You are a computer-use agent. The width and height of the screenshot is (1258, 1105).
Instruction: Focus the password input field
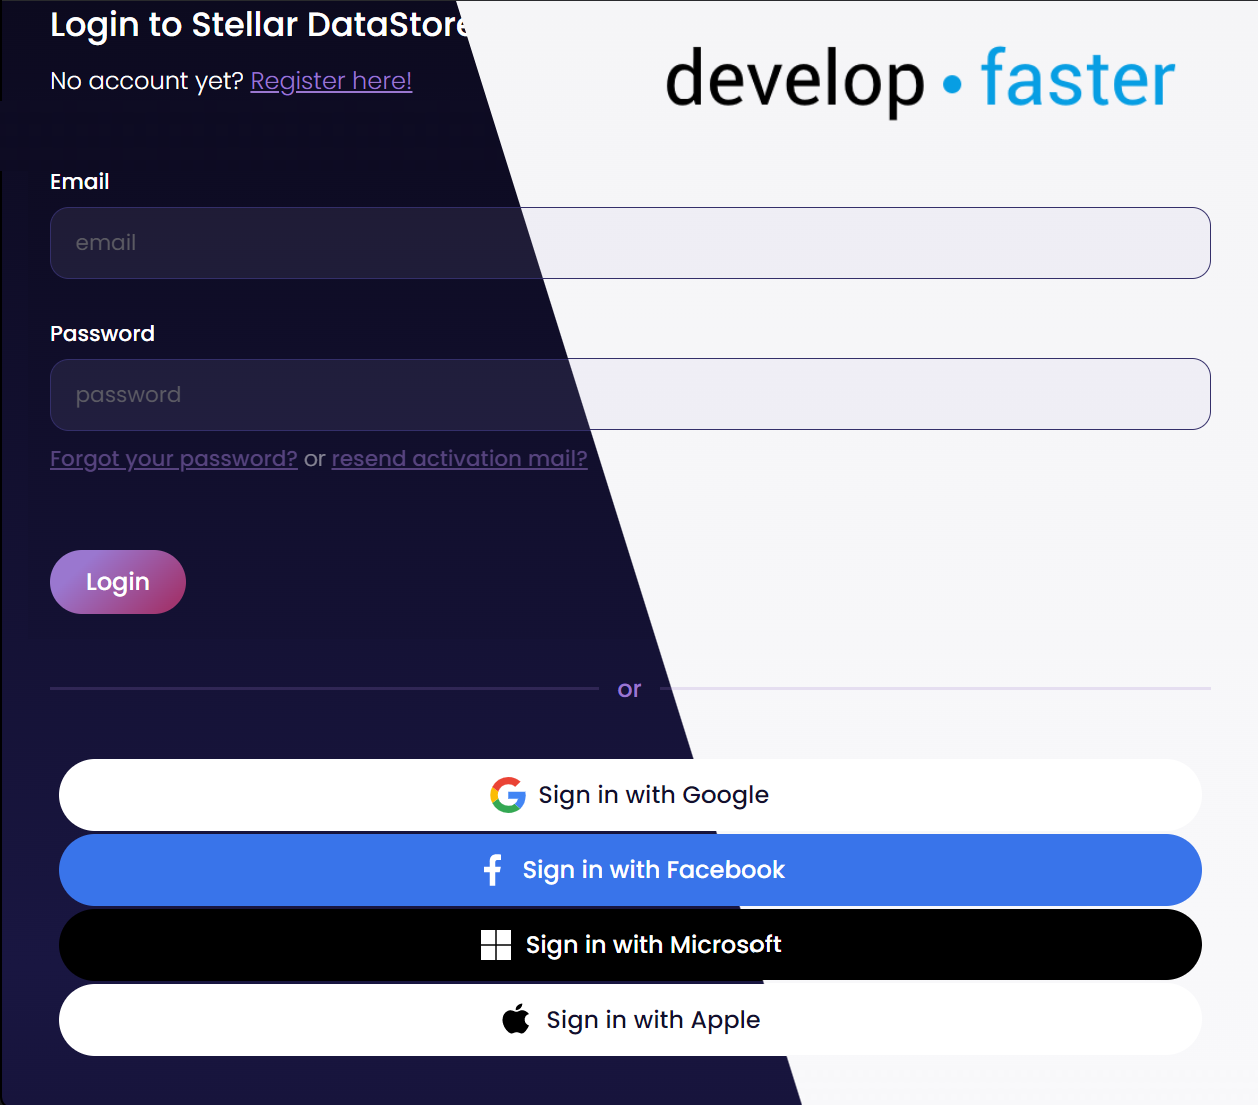pos(630,394)
